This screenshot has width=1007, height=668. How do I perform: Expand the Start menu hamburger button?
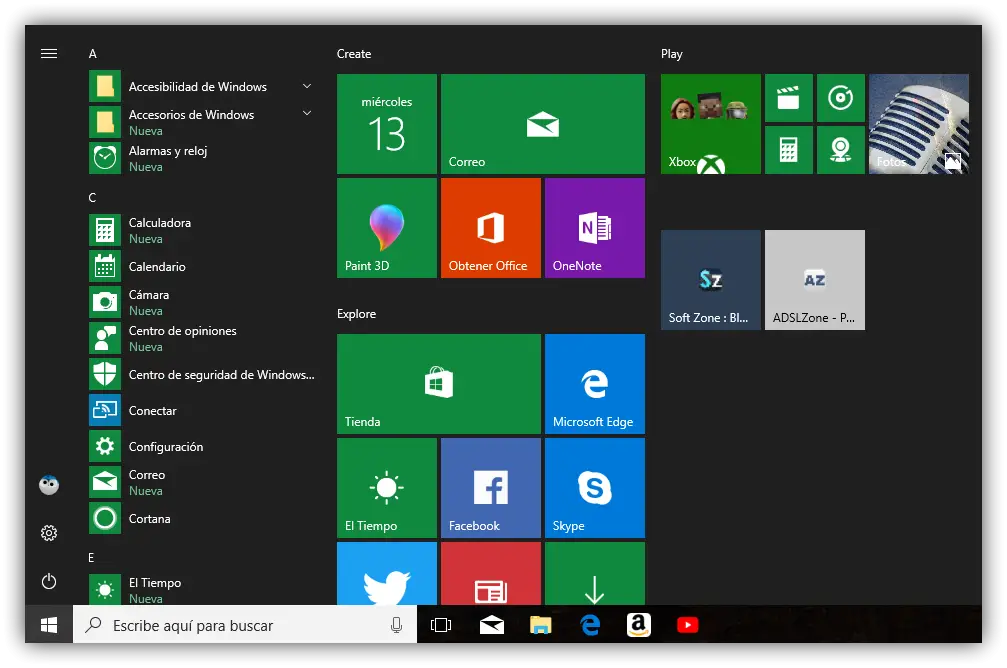pos(48,54)
